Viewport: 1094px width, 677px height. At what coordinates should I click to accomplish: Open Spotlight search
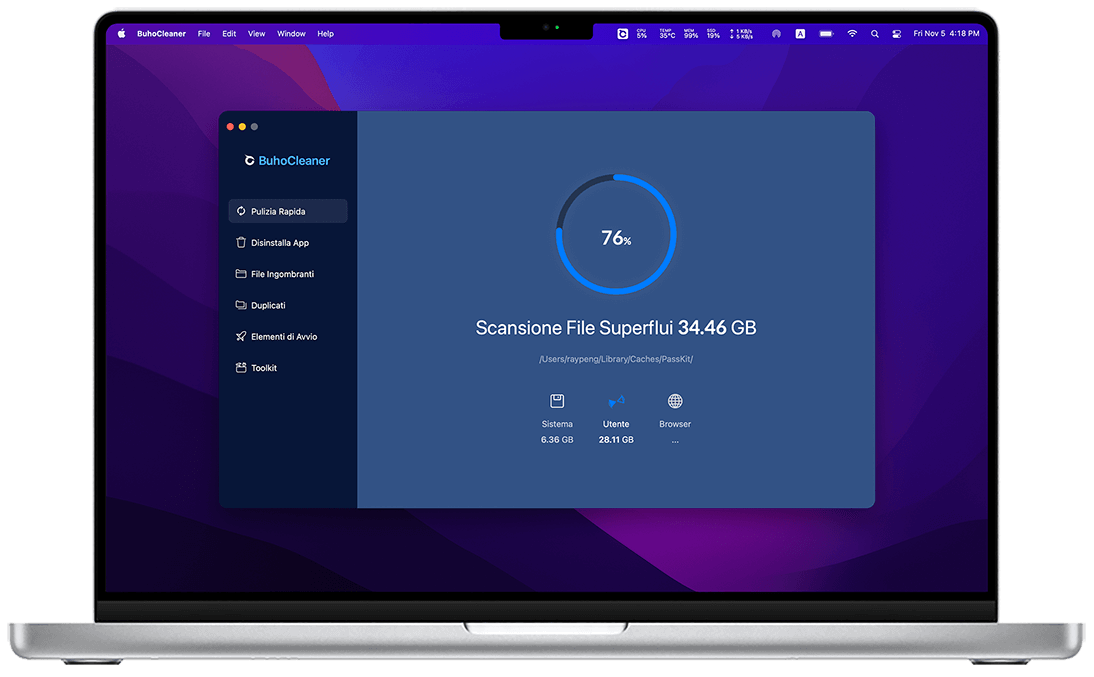(x=874, y=34)
